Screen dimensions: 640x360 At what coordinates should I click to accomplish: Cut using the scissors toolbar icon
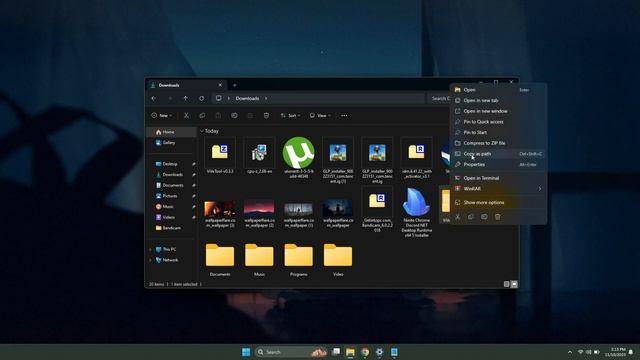point(186,116)
